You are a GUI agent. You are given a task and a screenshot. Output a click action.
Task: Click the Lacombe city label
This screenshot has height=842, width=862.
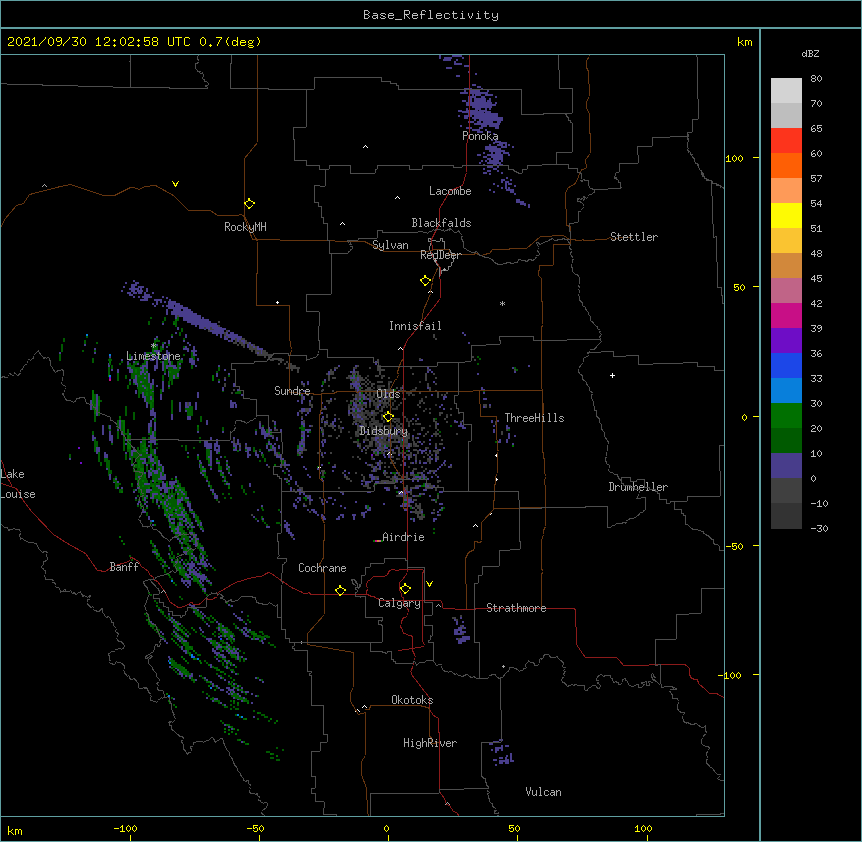[x=450, y=191]
